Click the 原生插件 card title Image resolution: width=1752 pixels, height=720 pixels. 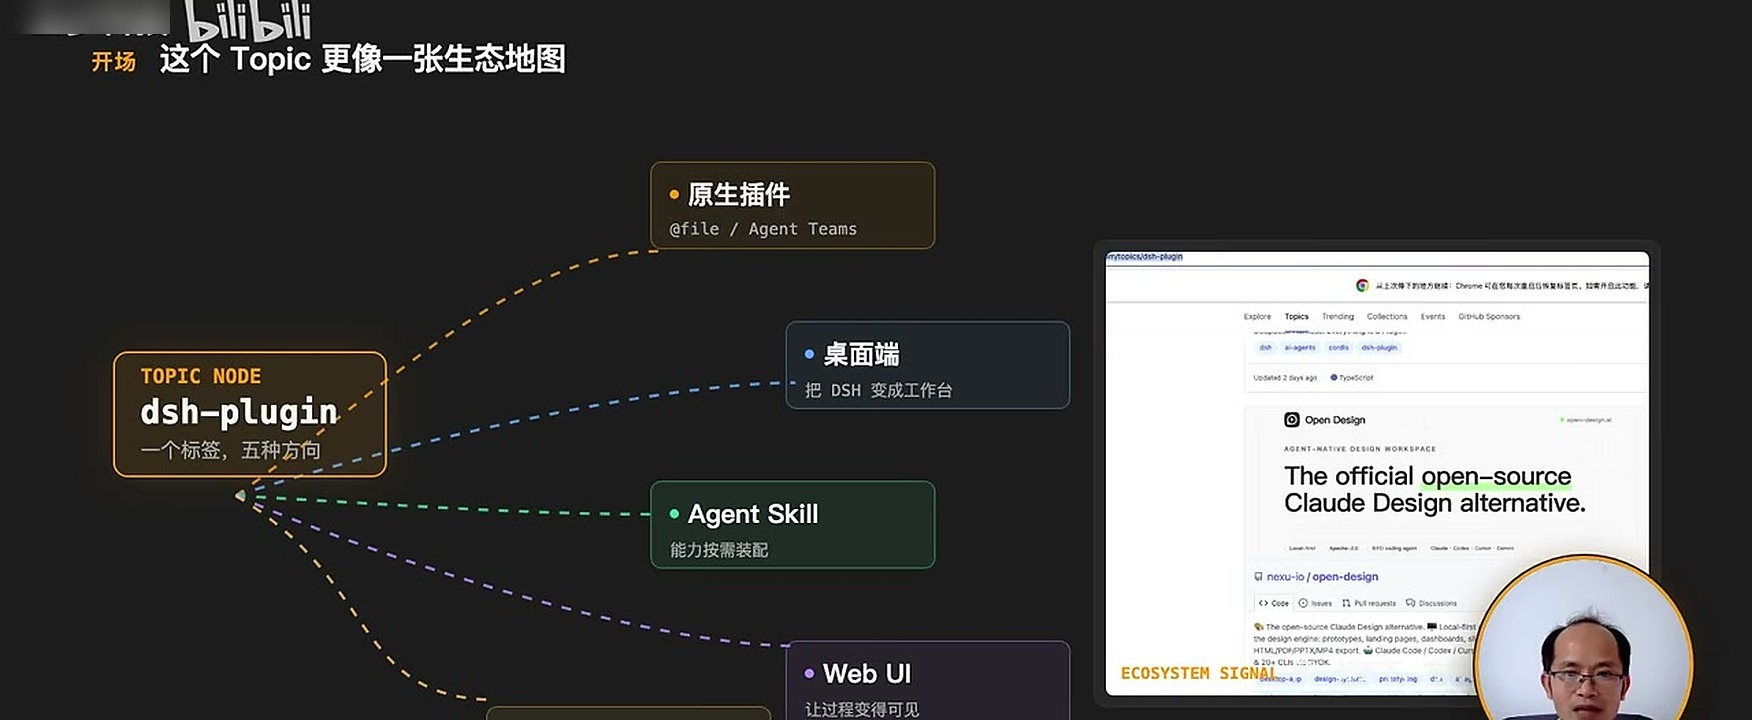point(739,194)
